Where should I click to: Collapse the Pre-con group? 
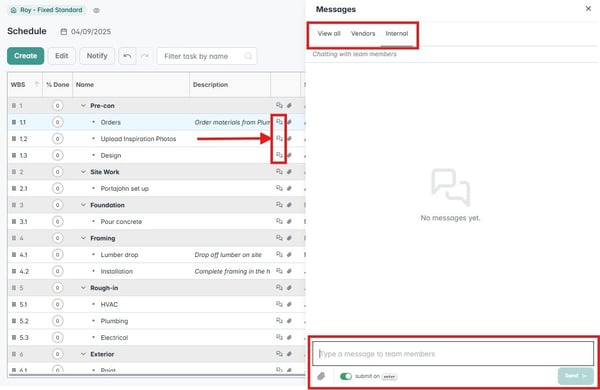[83, 106]
